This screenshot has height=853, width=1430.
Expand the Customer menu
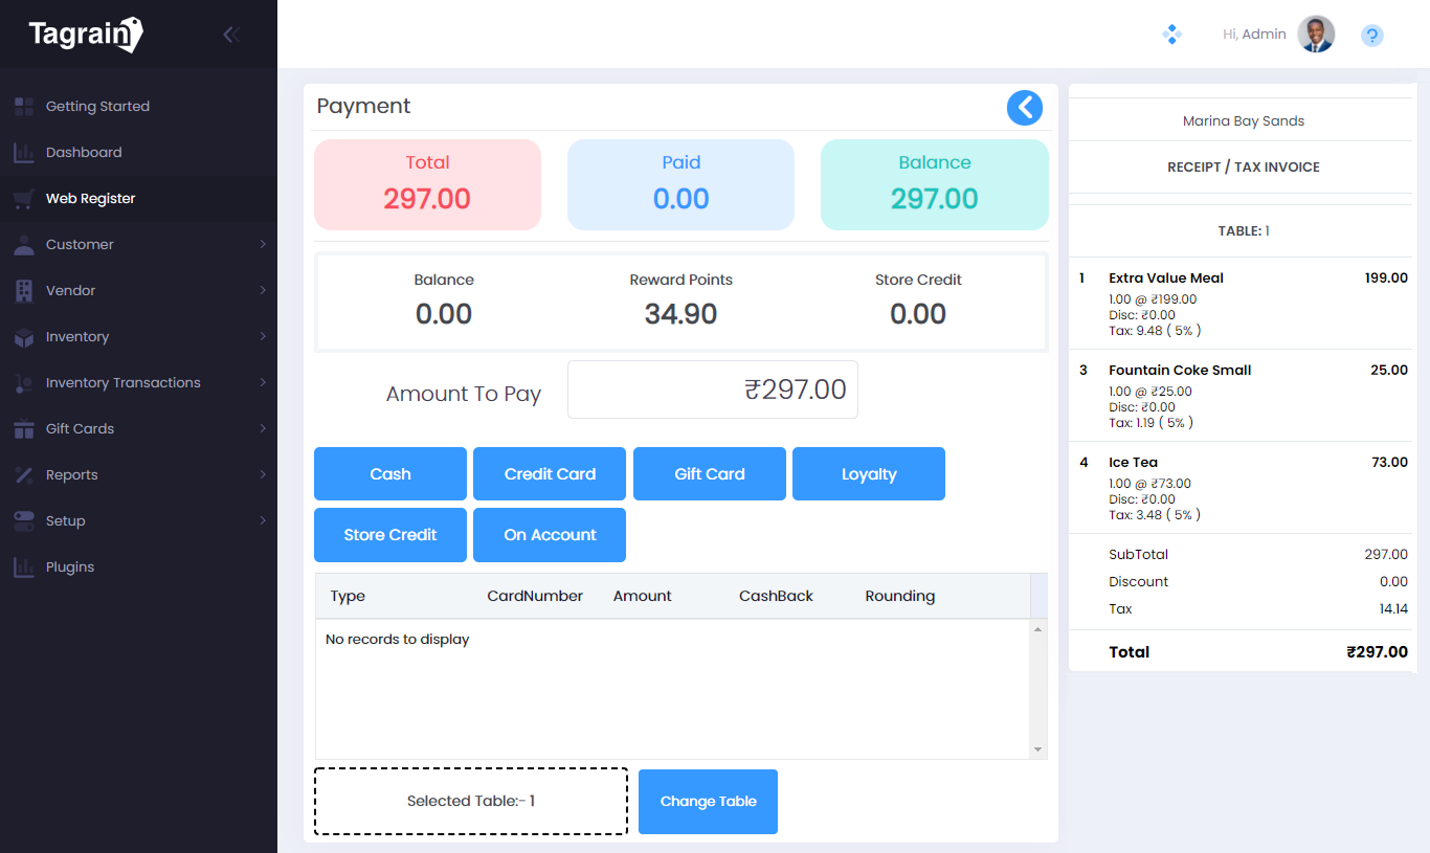pyautogui.click(x=80, y=244)
